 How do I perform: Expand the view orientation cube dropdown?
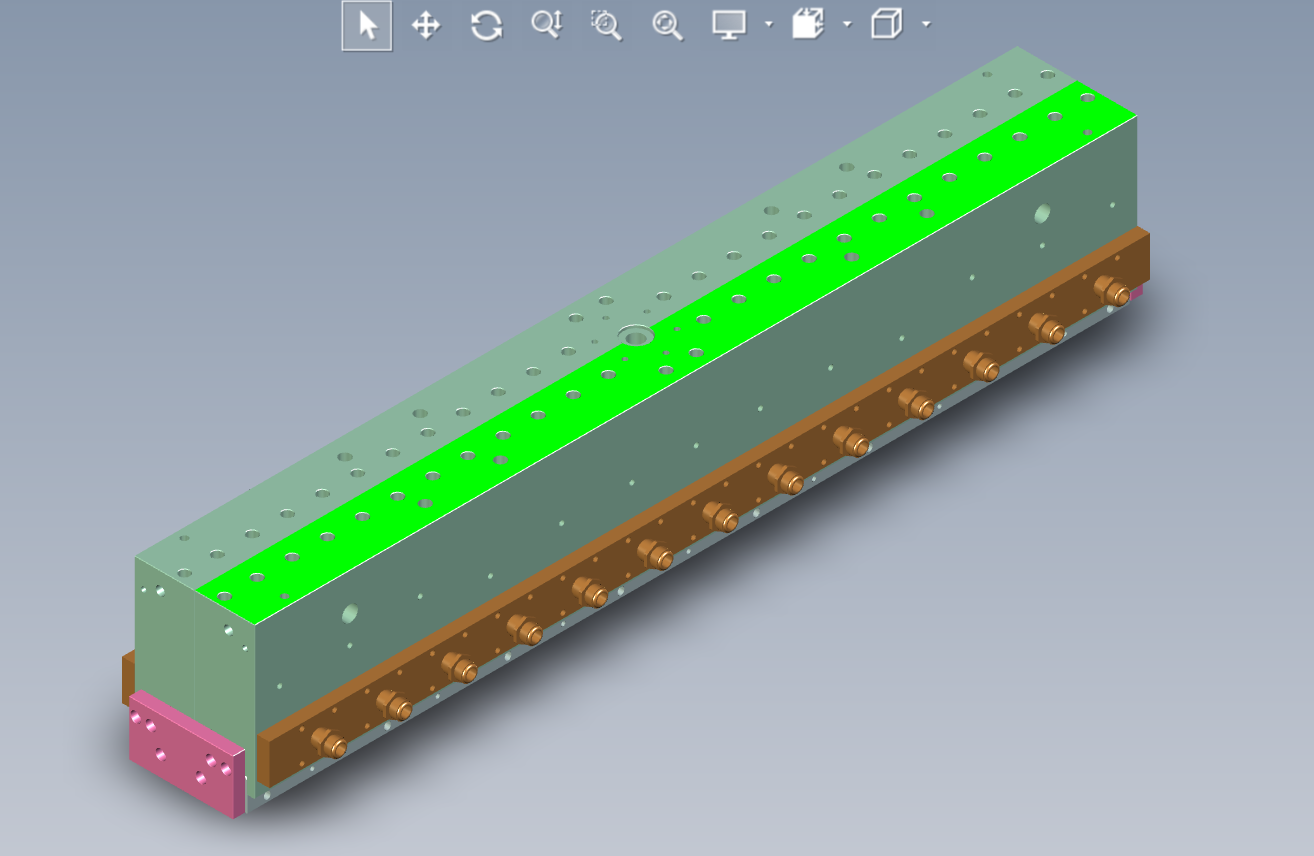926,24
